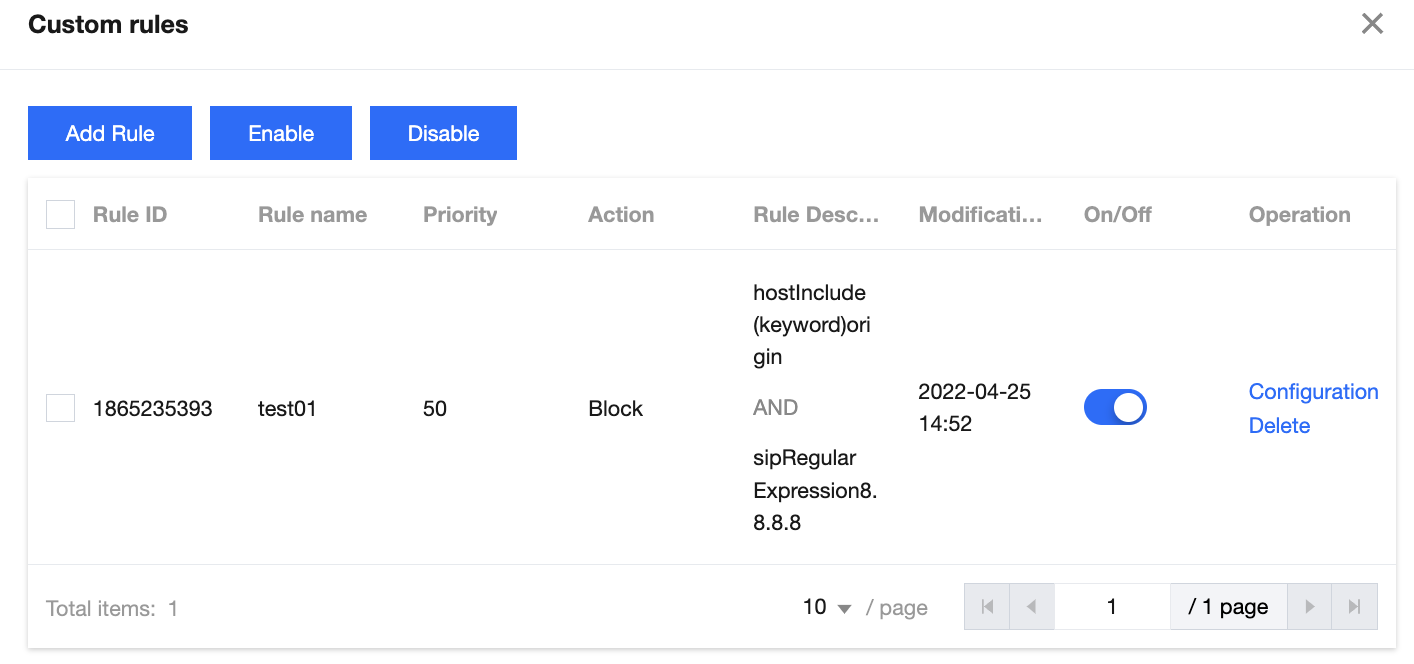Jump to the first page of rules
1414x664 pixels.
click(x=988, y=607)
